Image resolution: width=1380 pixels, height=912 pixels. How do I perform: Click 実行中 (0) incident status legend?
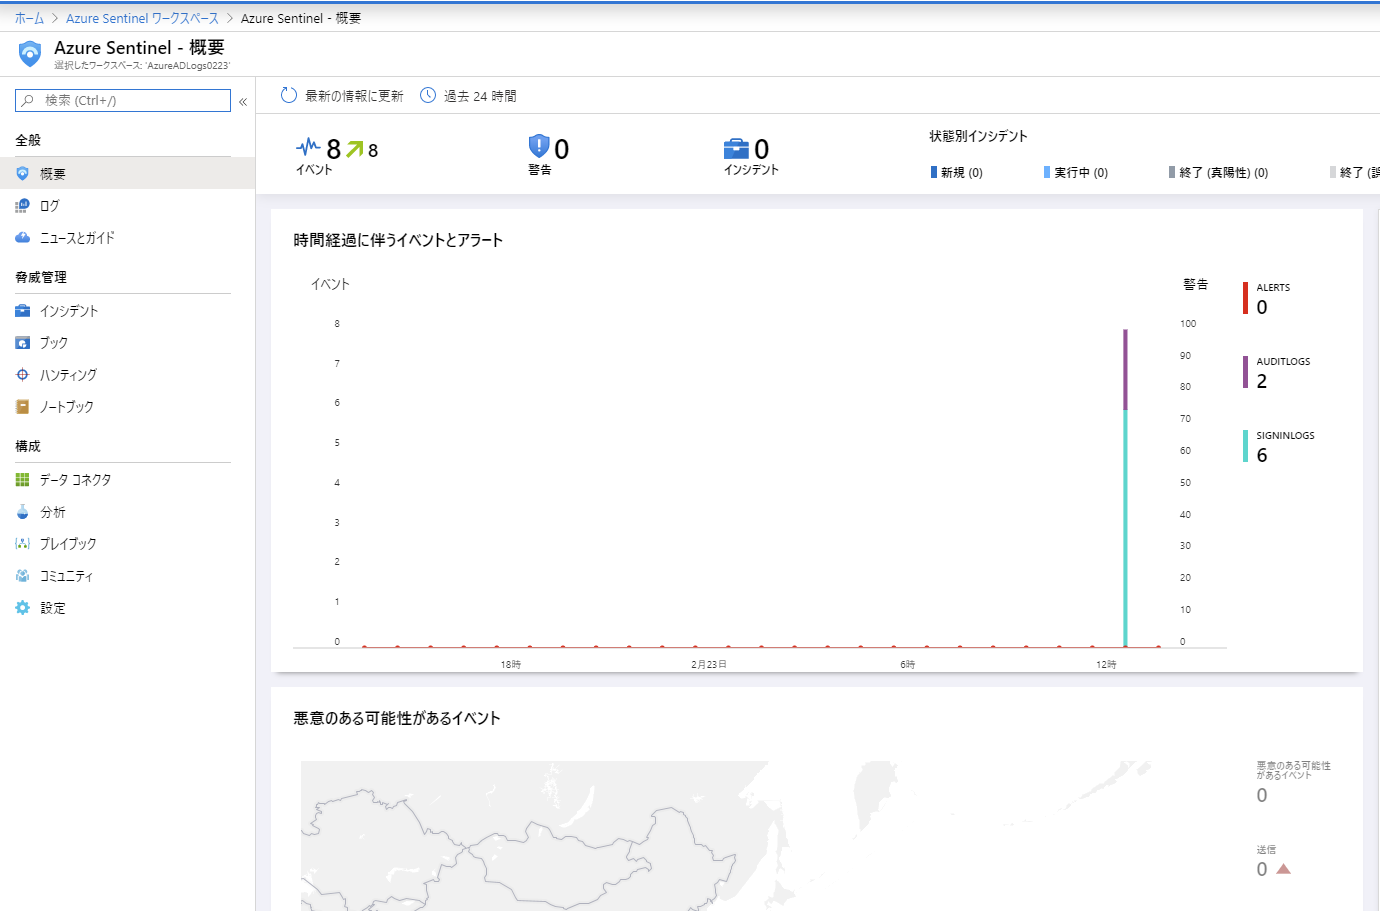click(x=1075, y=173)
